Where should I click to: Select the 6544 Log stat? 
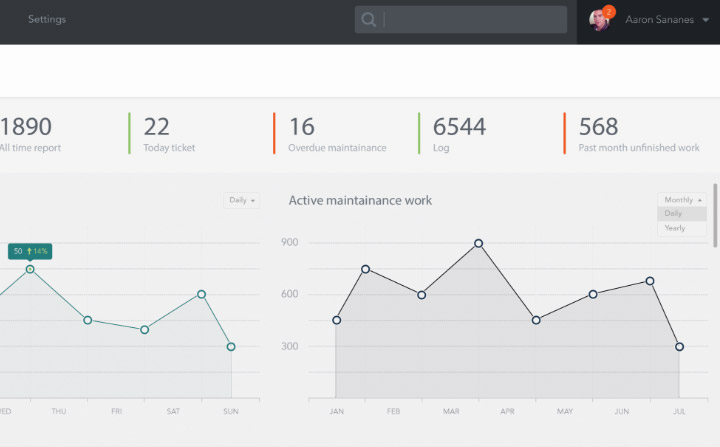(x=459, y=134)
